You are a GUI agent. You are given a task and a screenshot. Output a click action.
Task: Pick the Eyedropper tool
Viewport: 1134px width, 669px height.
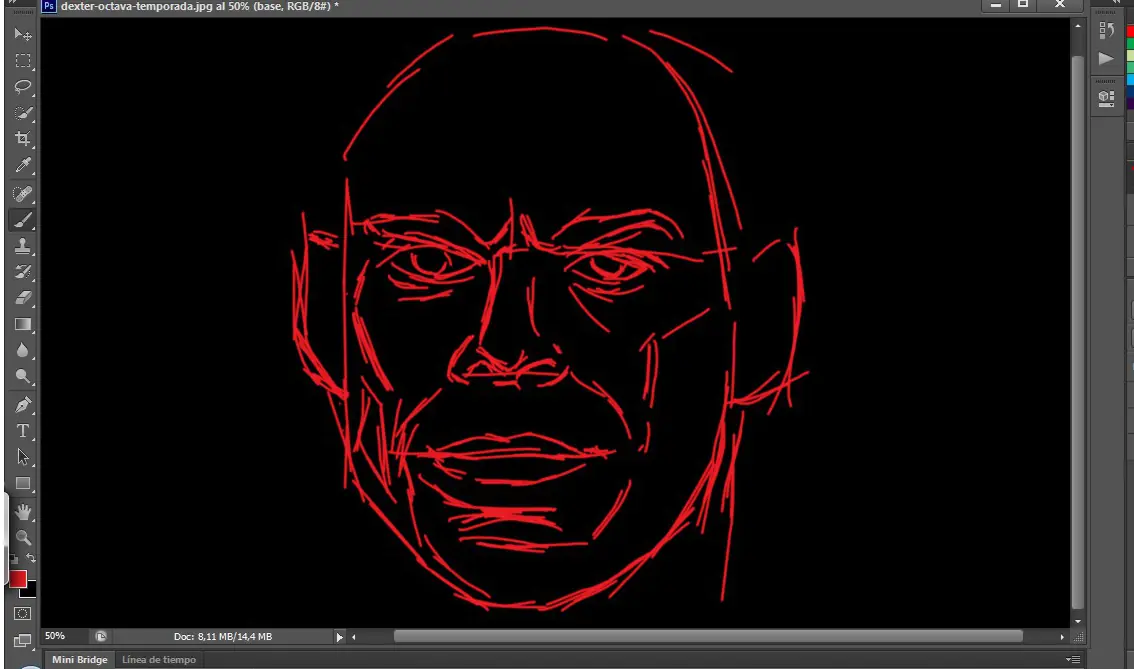tap(22, 165)
